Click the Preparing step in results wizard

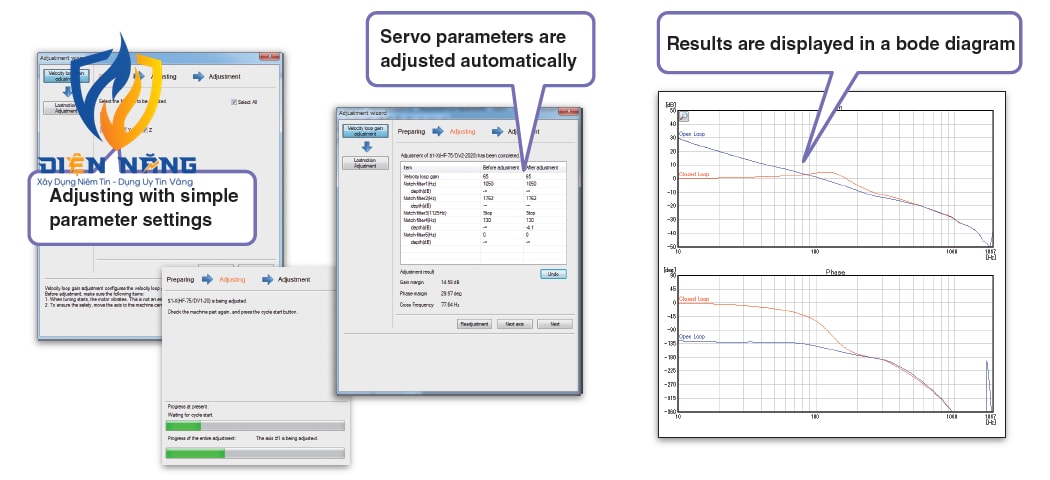tap(411, 131)
